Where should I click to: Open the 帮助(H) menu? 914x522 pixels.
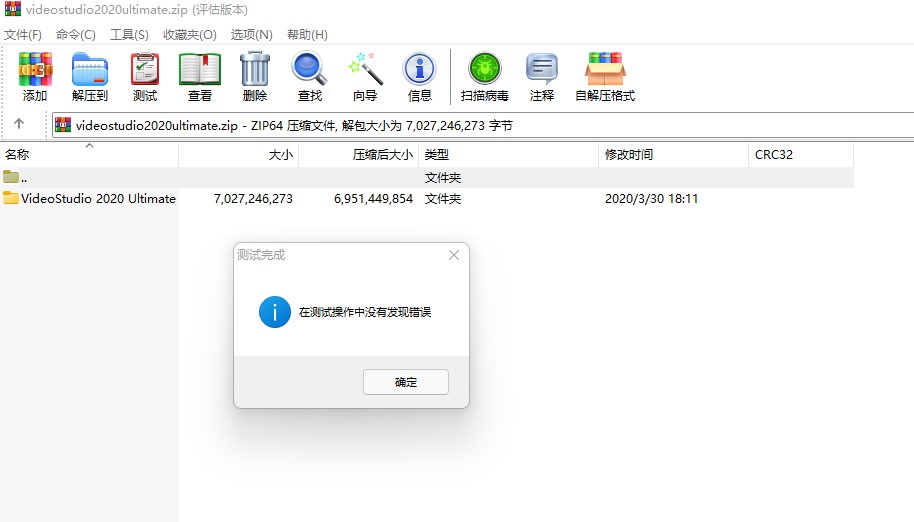coord(307,34)
